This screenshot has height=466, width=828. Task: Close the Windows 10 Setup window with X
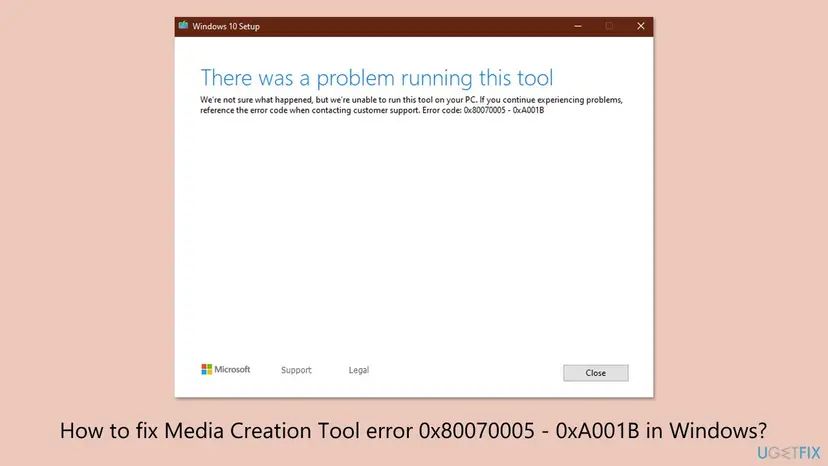click(641, 26)
